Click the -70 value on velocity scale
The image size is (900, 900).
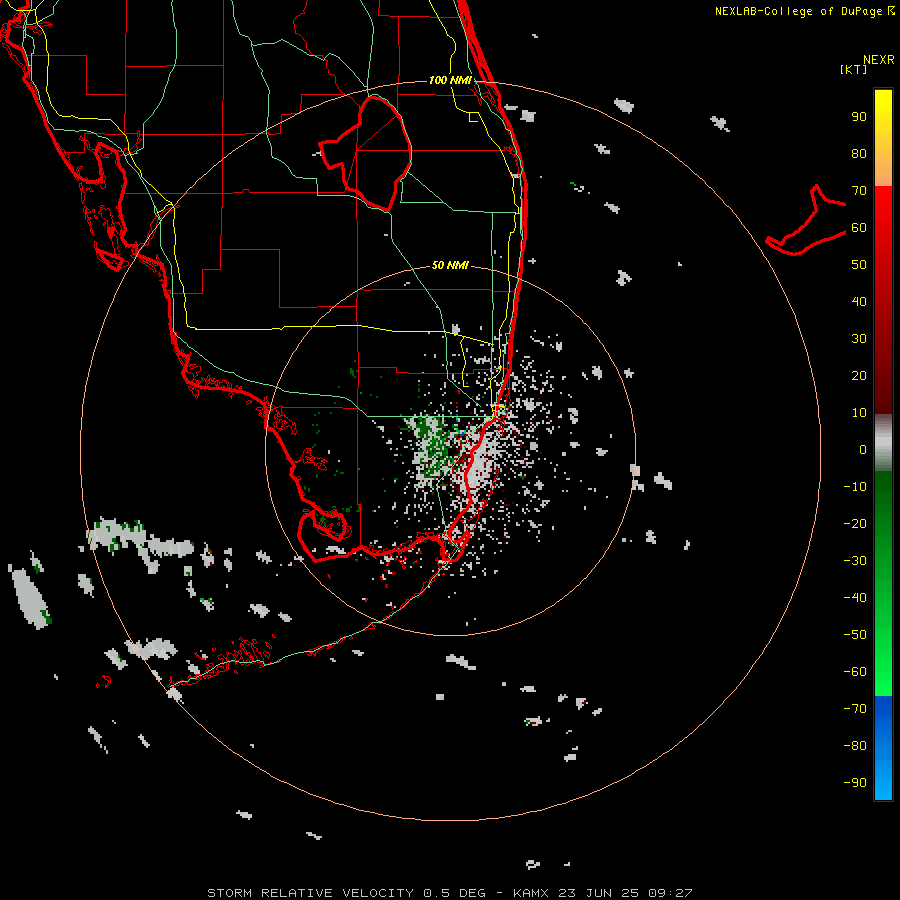tap(855, 708)
